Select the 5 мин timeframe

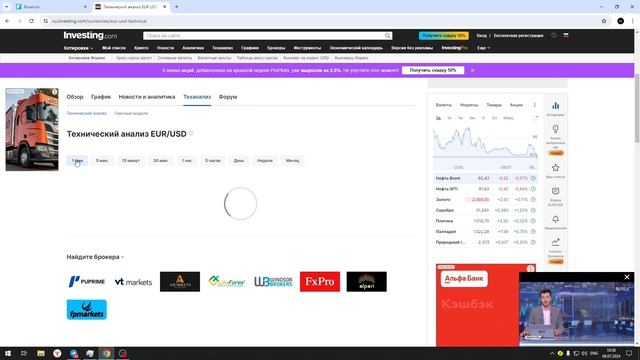(102, 160)
